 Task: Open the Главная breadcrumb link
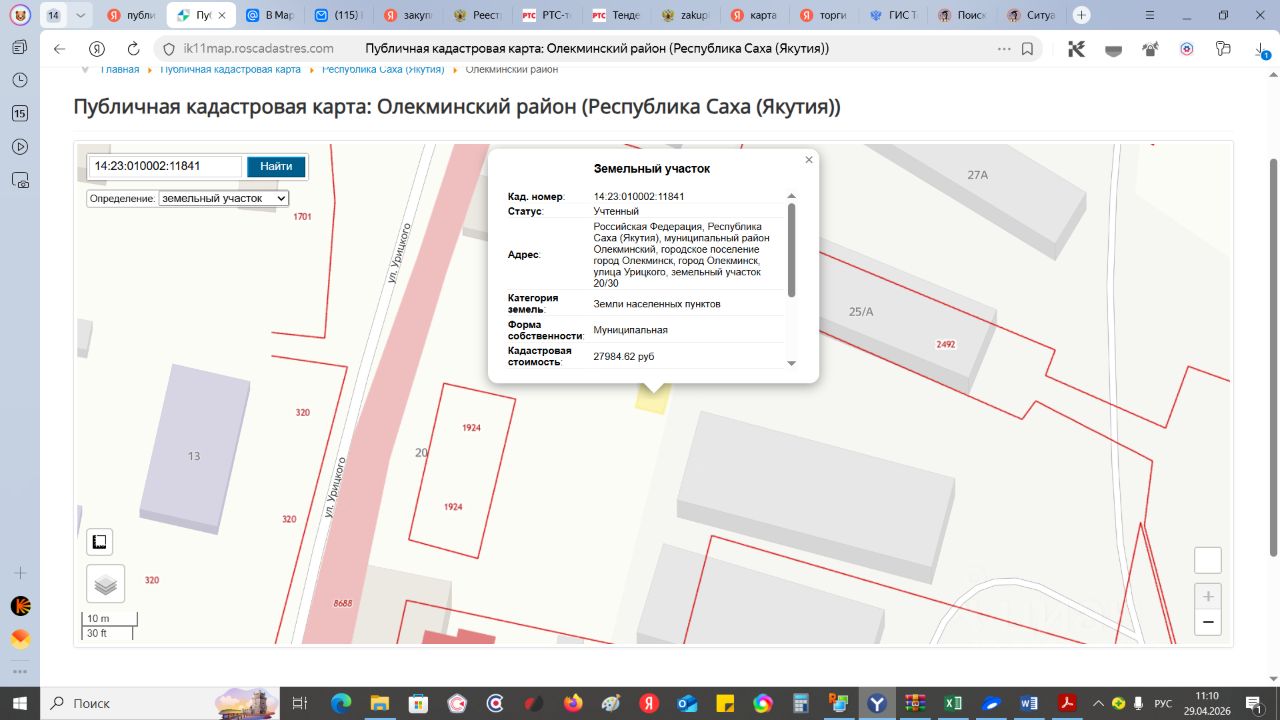(x=119, y=70)
